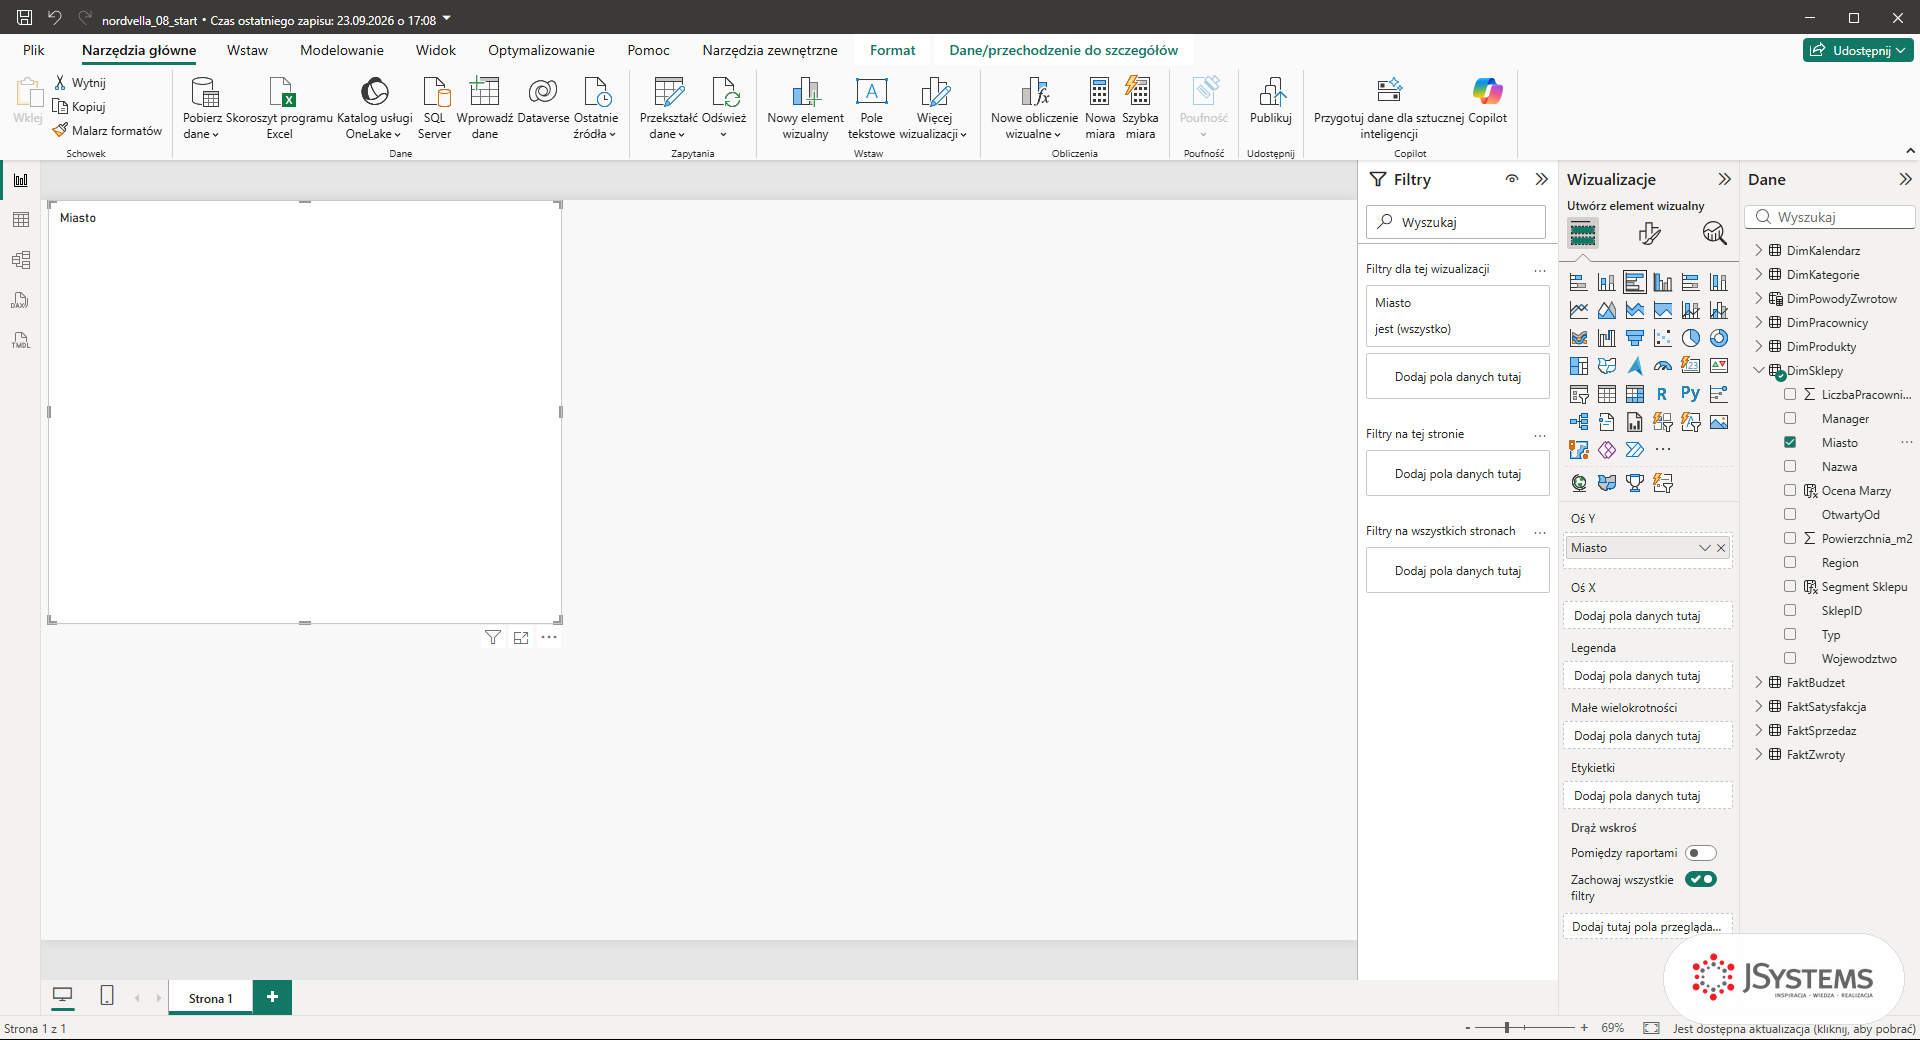Open the Model view icon in the sidebar
This screenshot has width=1920, height=1040.
21,260
